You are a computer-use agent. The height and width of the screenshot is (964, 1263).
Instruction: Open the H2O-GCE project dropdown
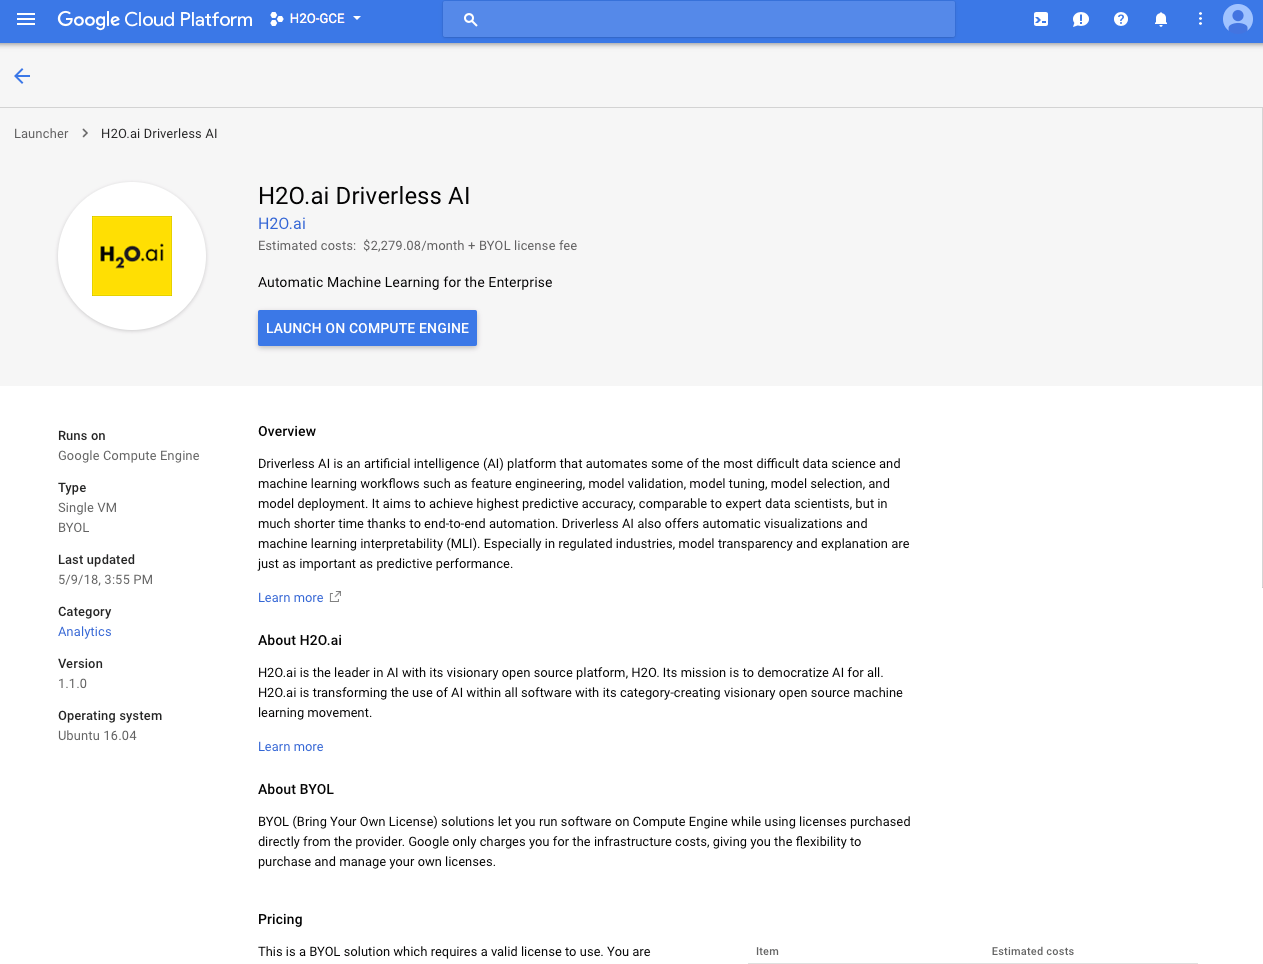pos(314,17)
